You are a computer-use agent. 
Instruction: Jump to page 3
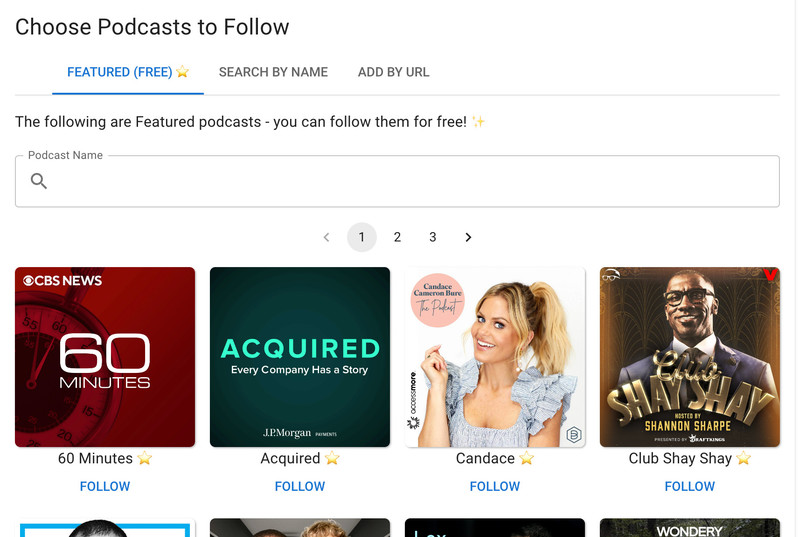pos(433,237)
